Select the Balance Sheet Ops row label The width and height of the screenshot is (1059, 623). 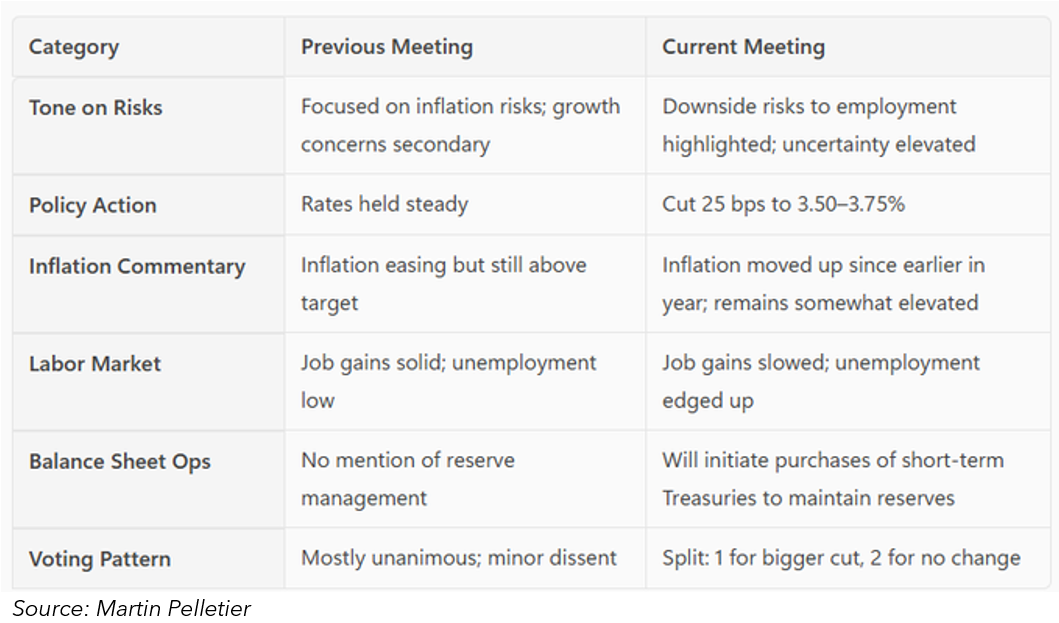coord(120,461)
